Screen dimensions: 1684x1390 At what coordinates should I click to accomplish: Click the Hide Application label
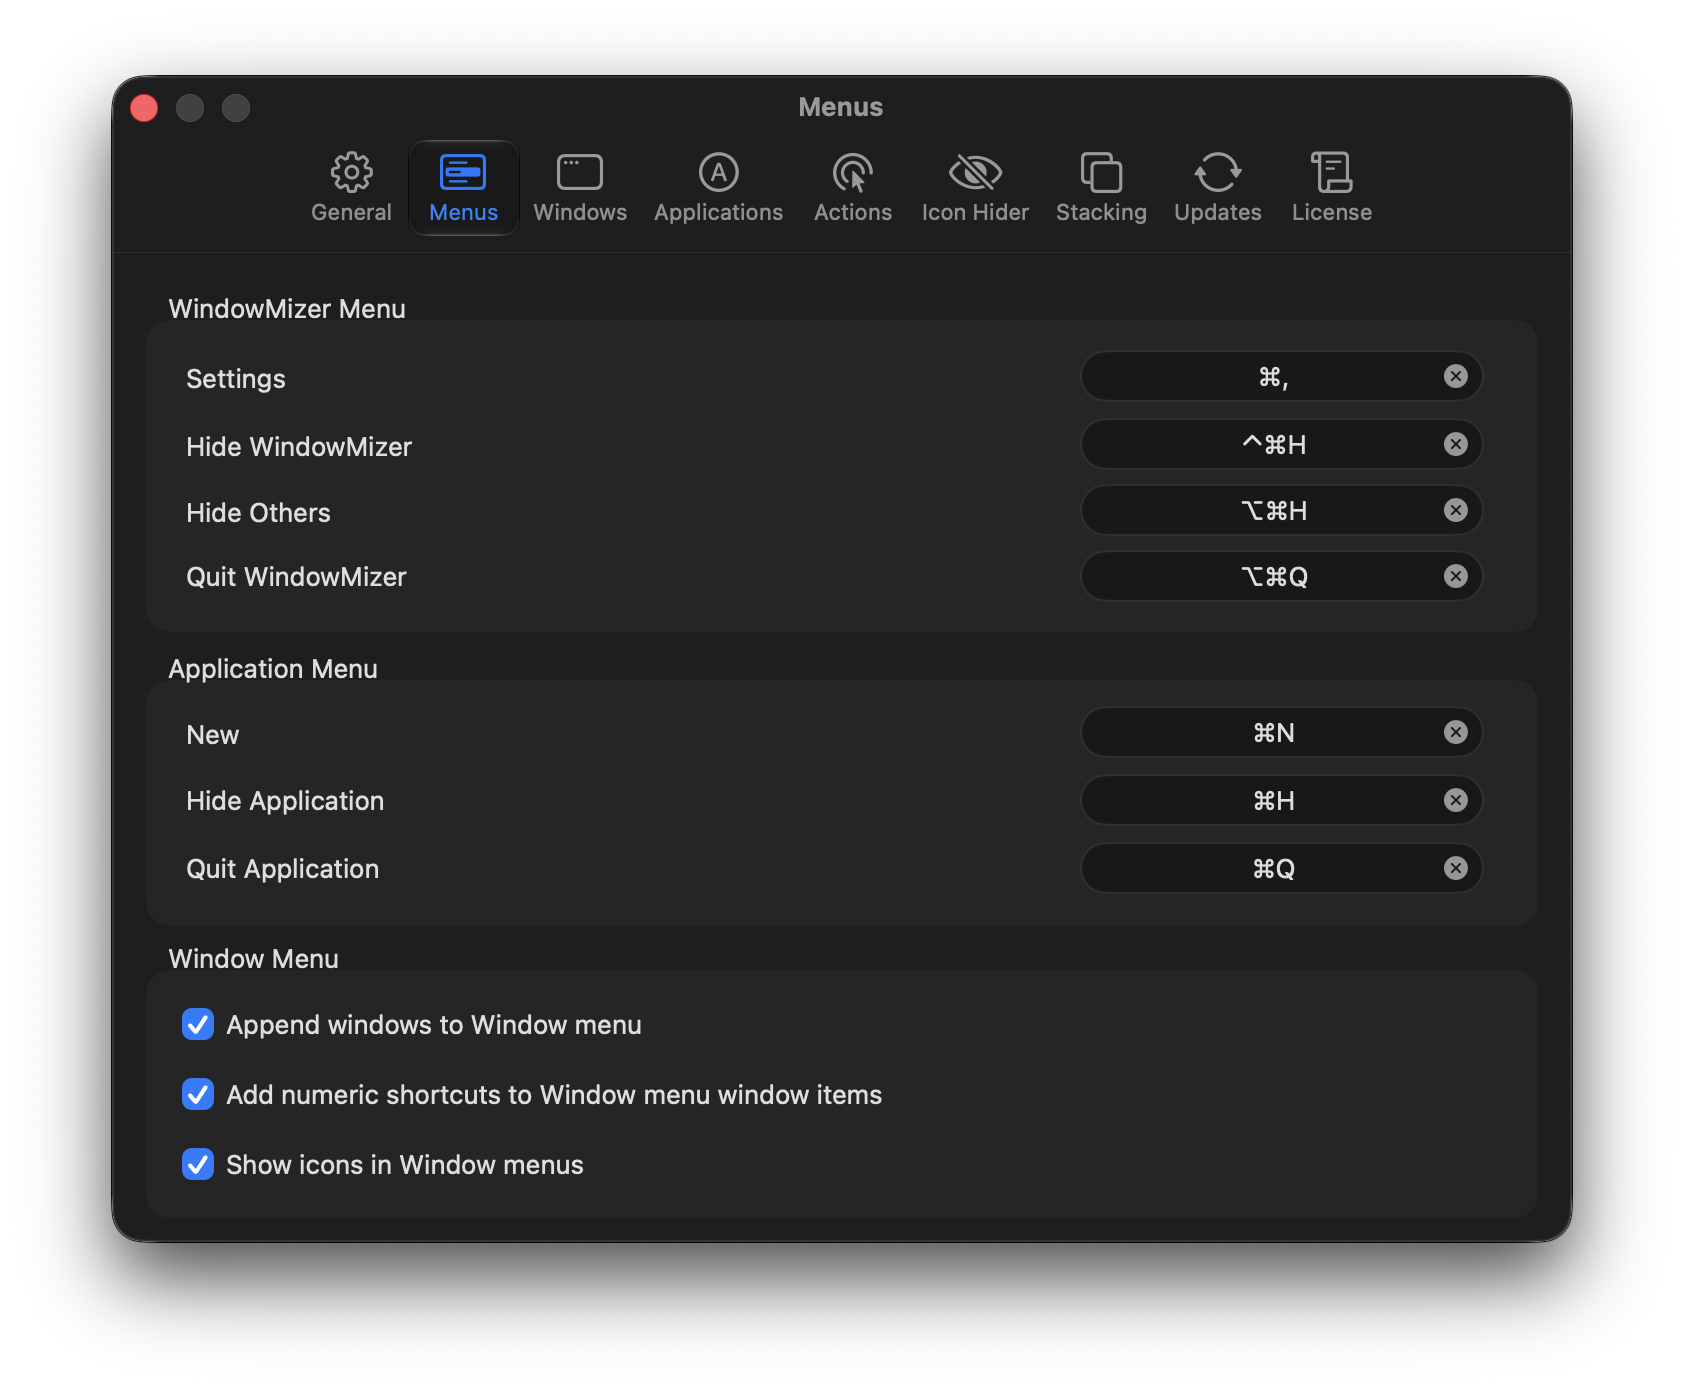tap(285, 801)
